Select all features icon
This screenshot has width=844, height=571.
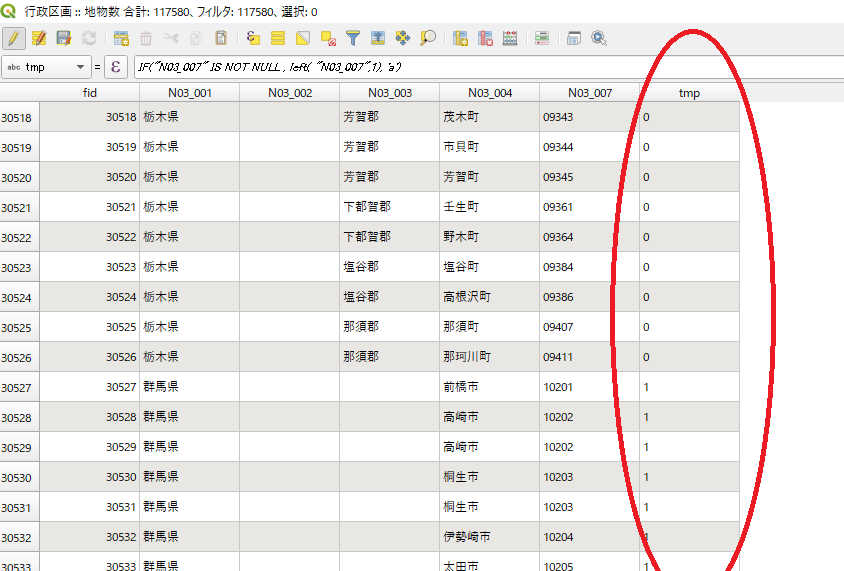tap(278, 38)
